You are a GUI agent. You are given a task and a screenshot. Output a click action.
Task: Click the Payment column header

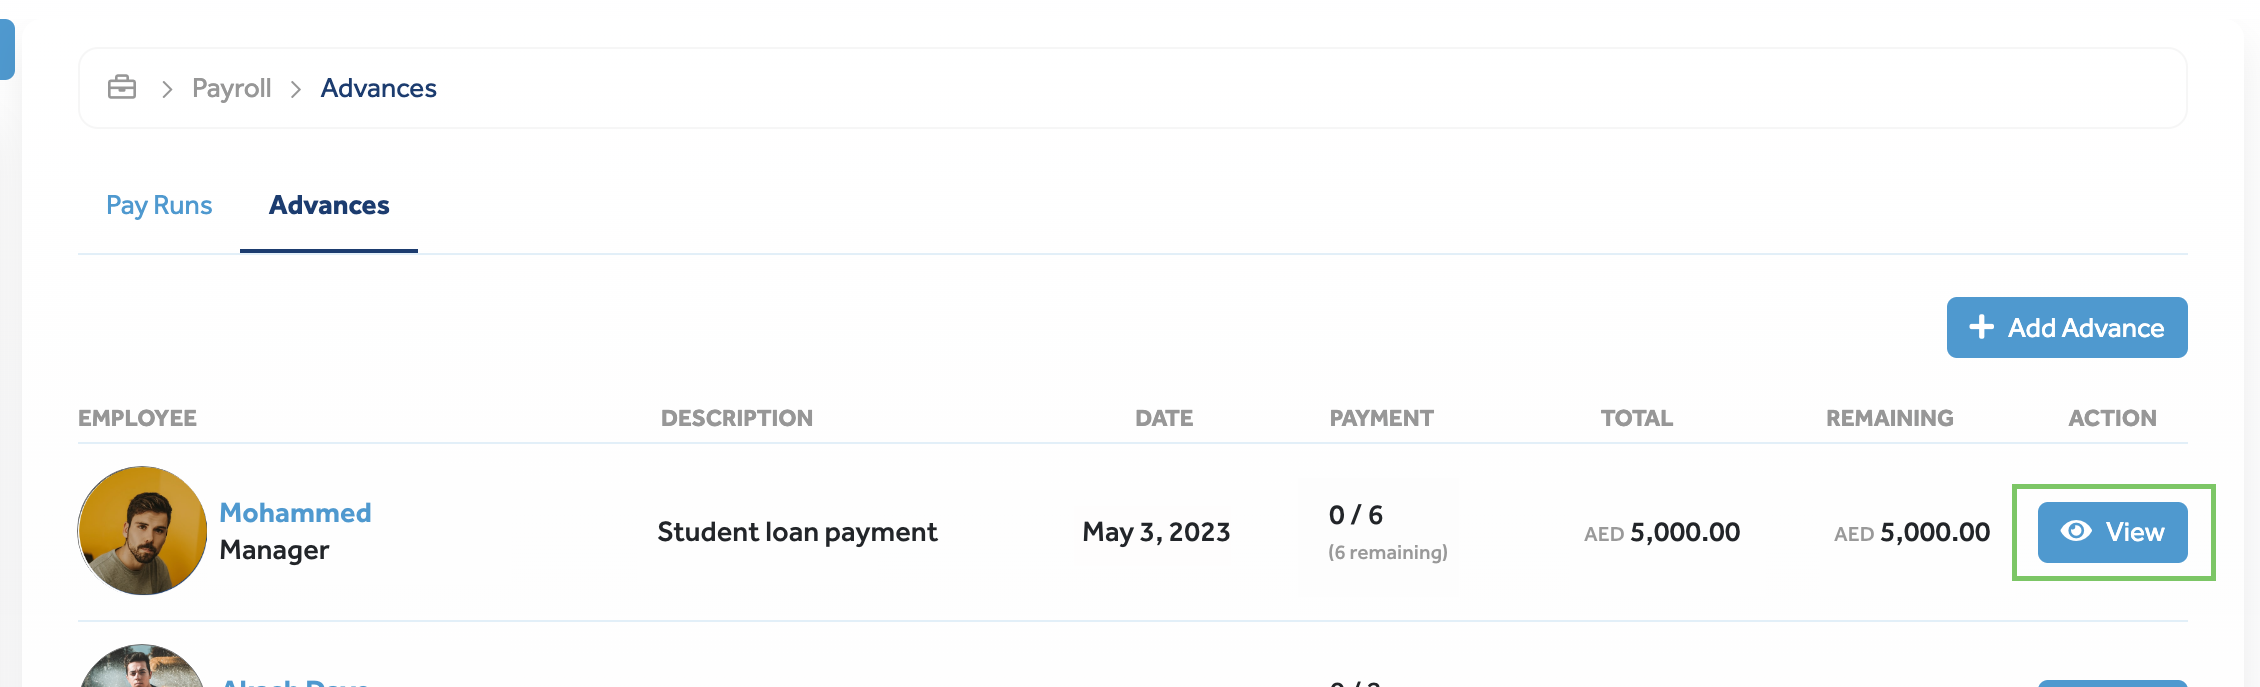tap(1380, 418)
